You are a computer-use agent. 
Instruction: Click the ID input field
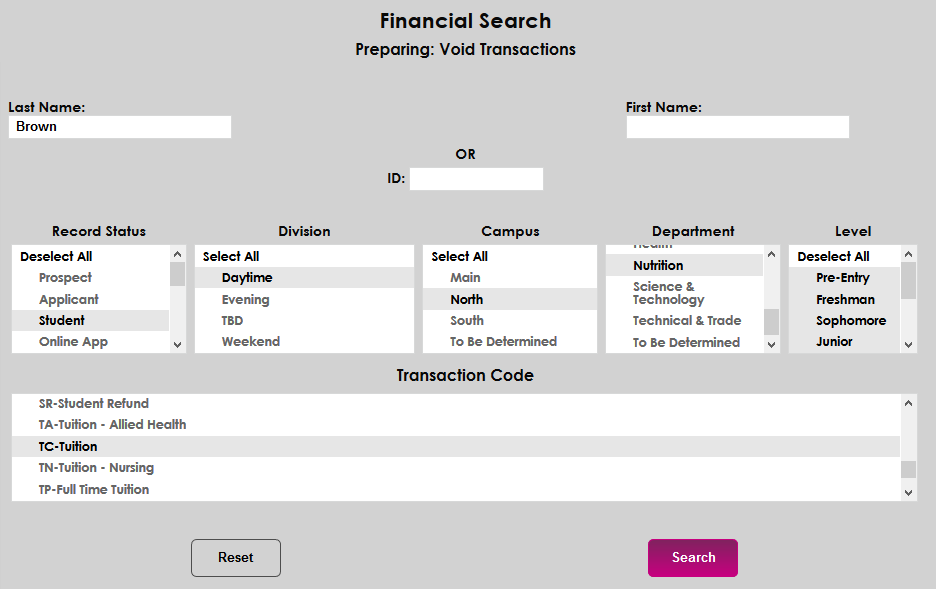[476, 179]
